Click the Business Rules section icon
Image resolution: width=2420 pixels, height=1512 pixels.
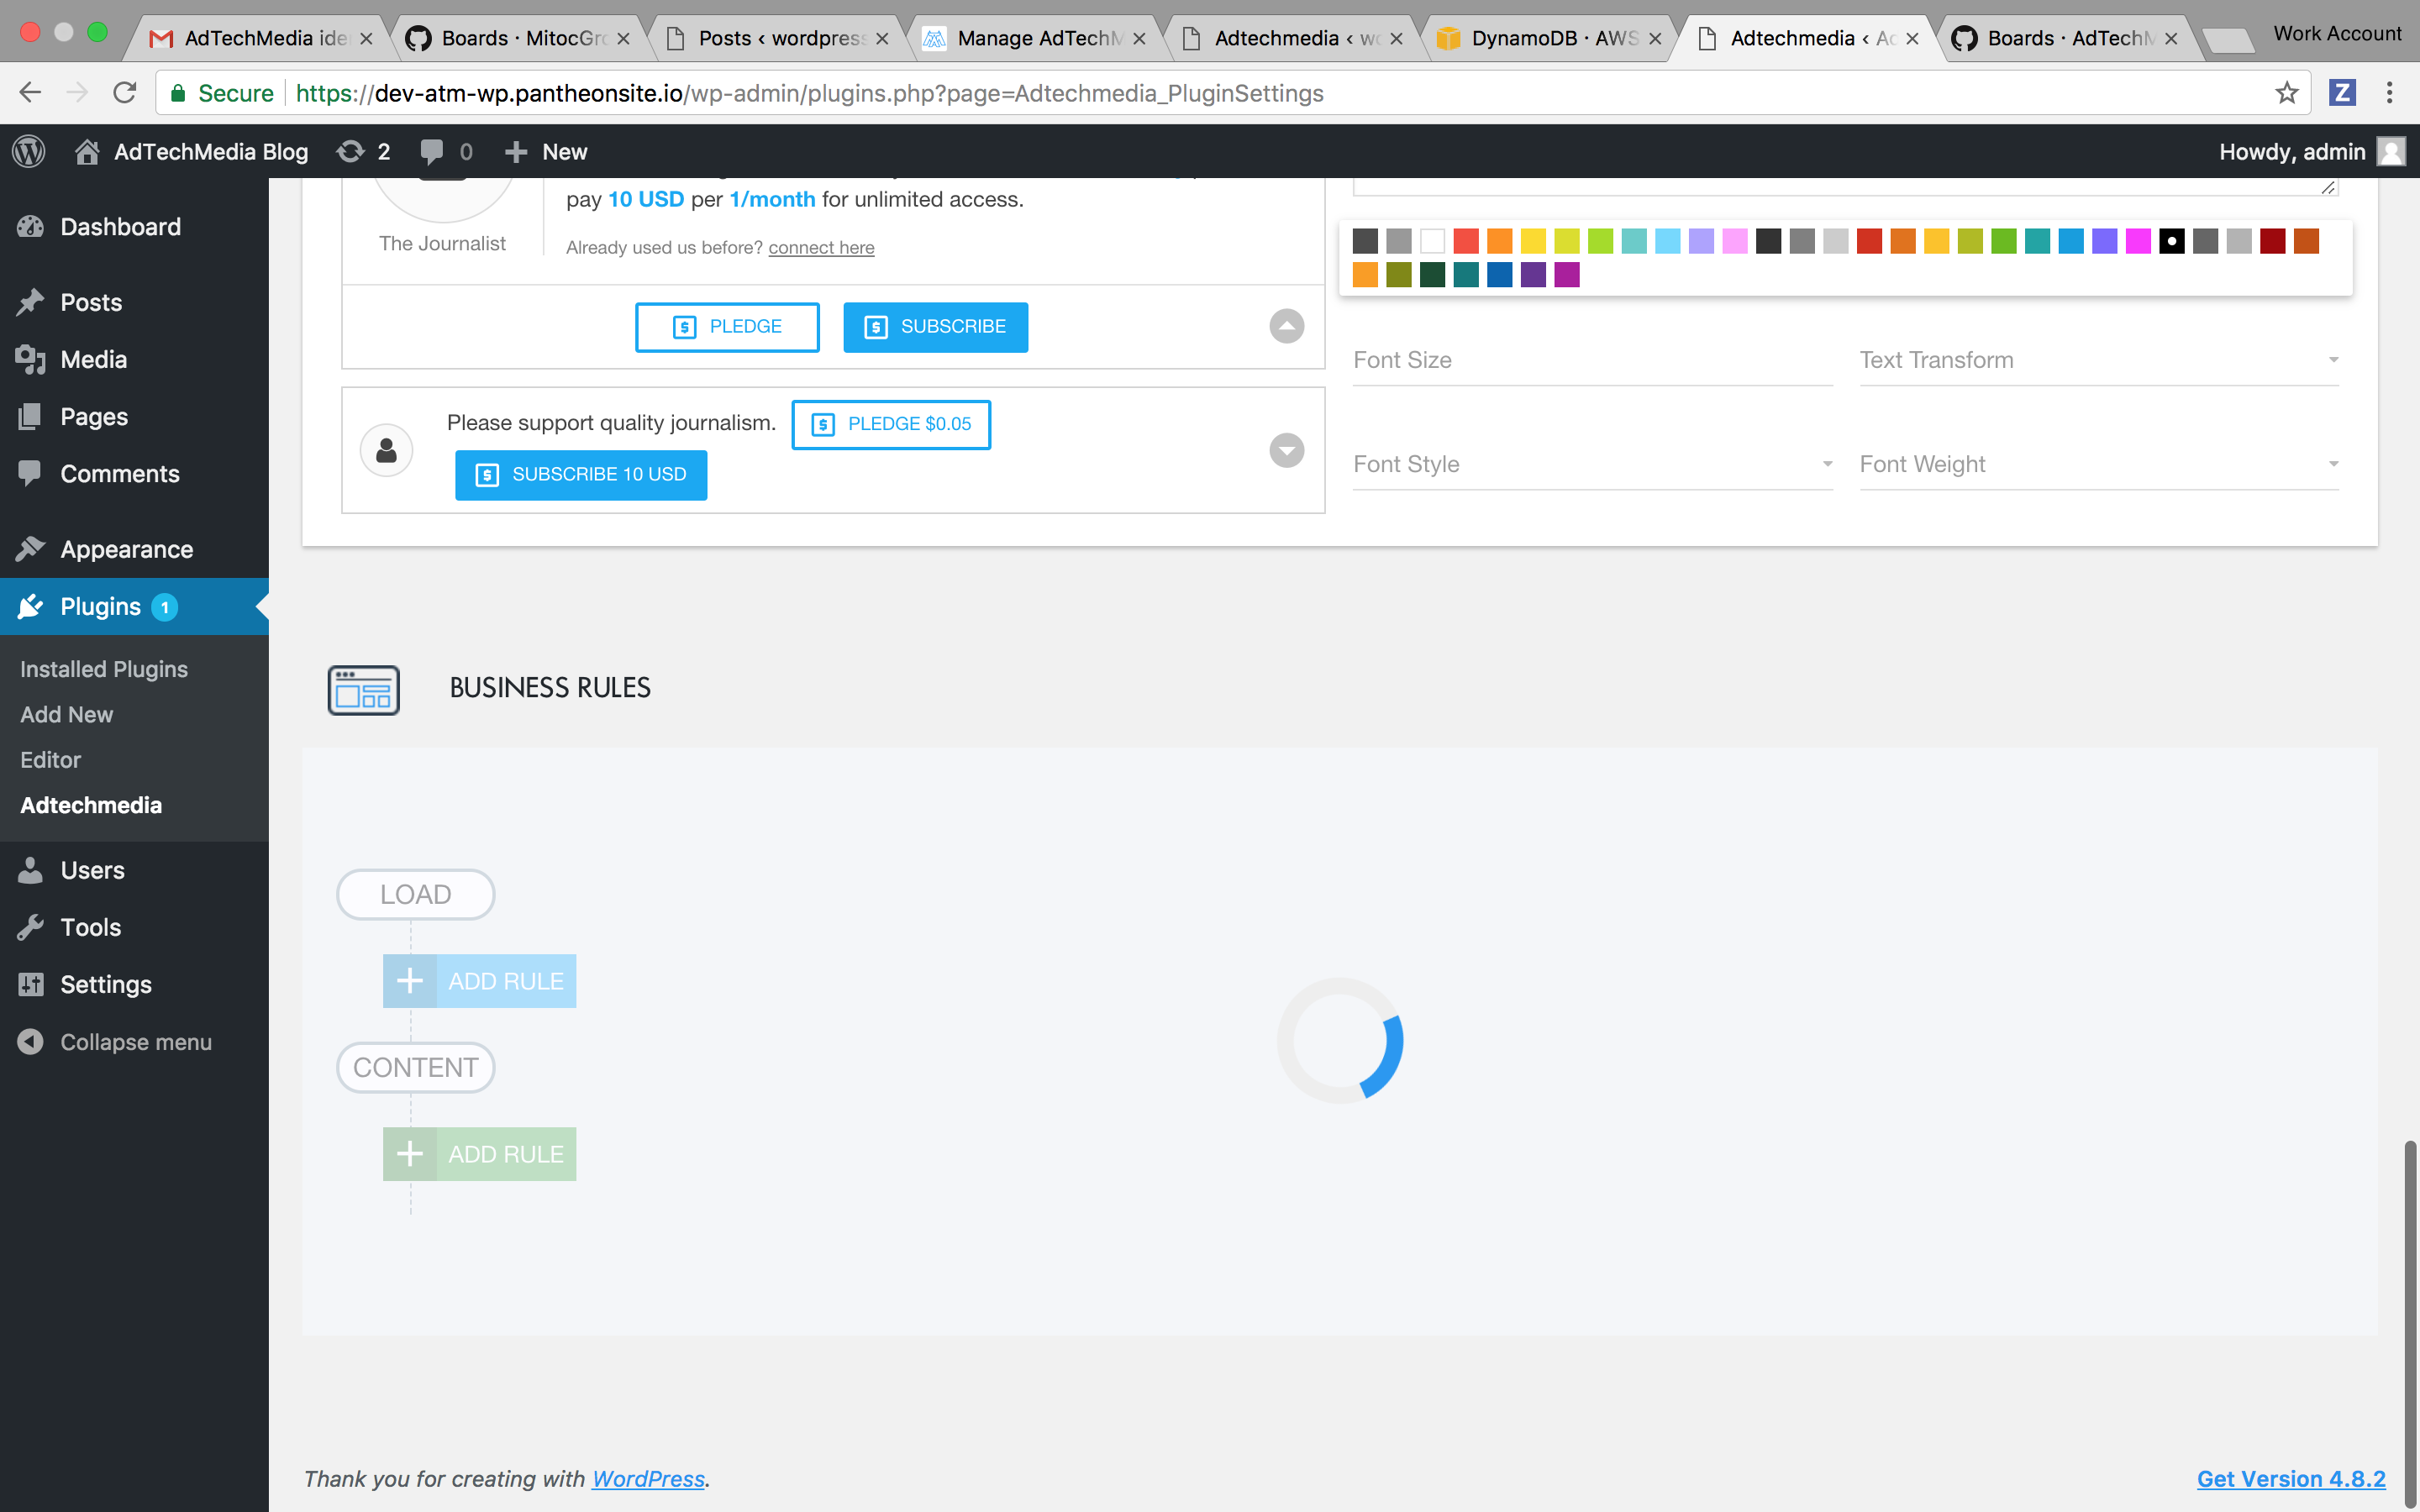tap(364, 689)
